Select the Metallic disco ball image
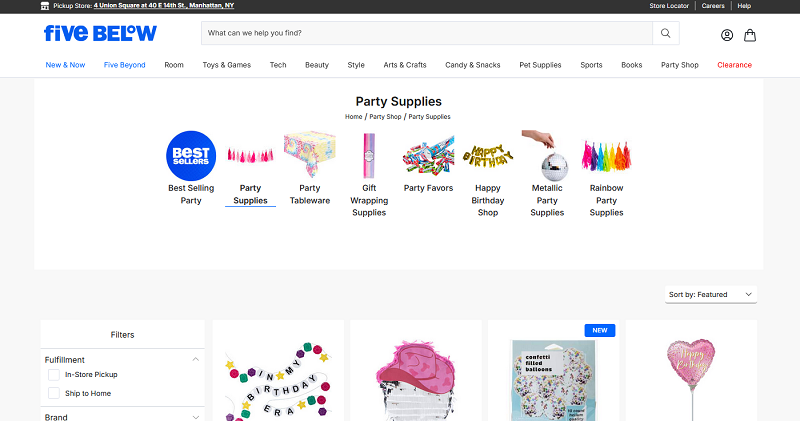 pos(546,156)
